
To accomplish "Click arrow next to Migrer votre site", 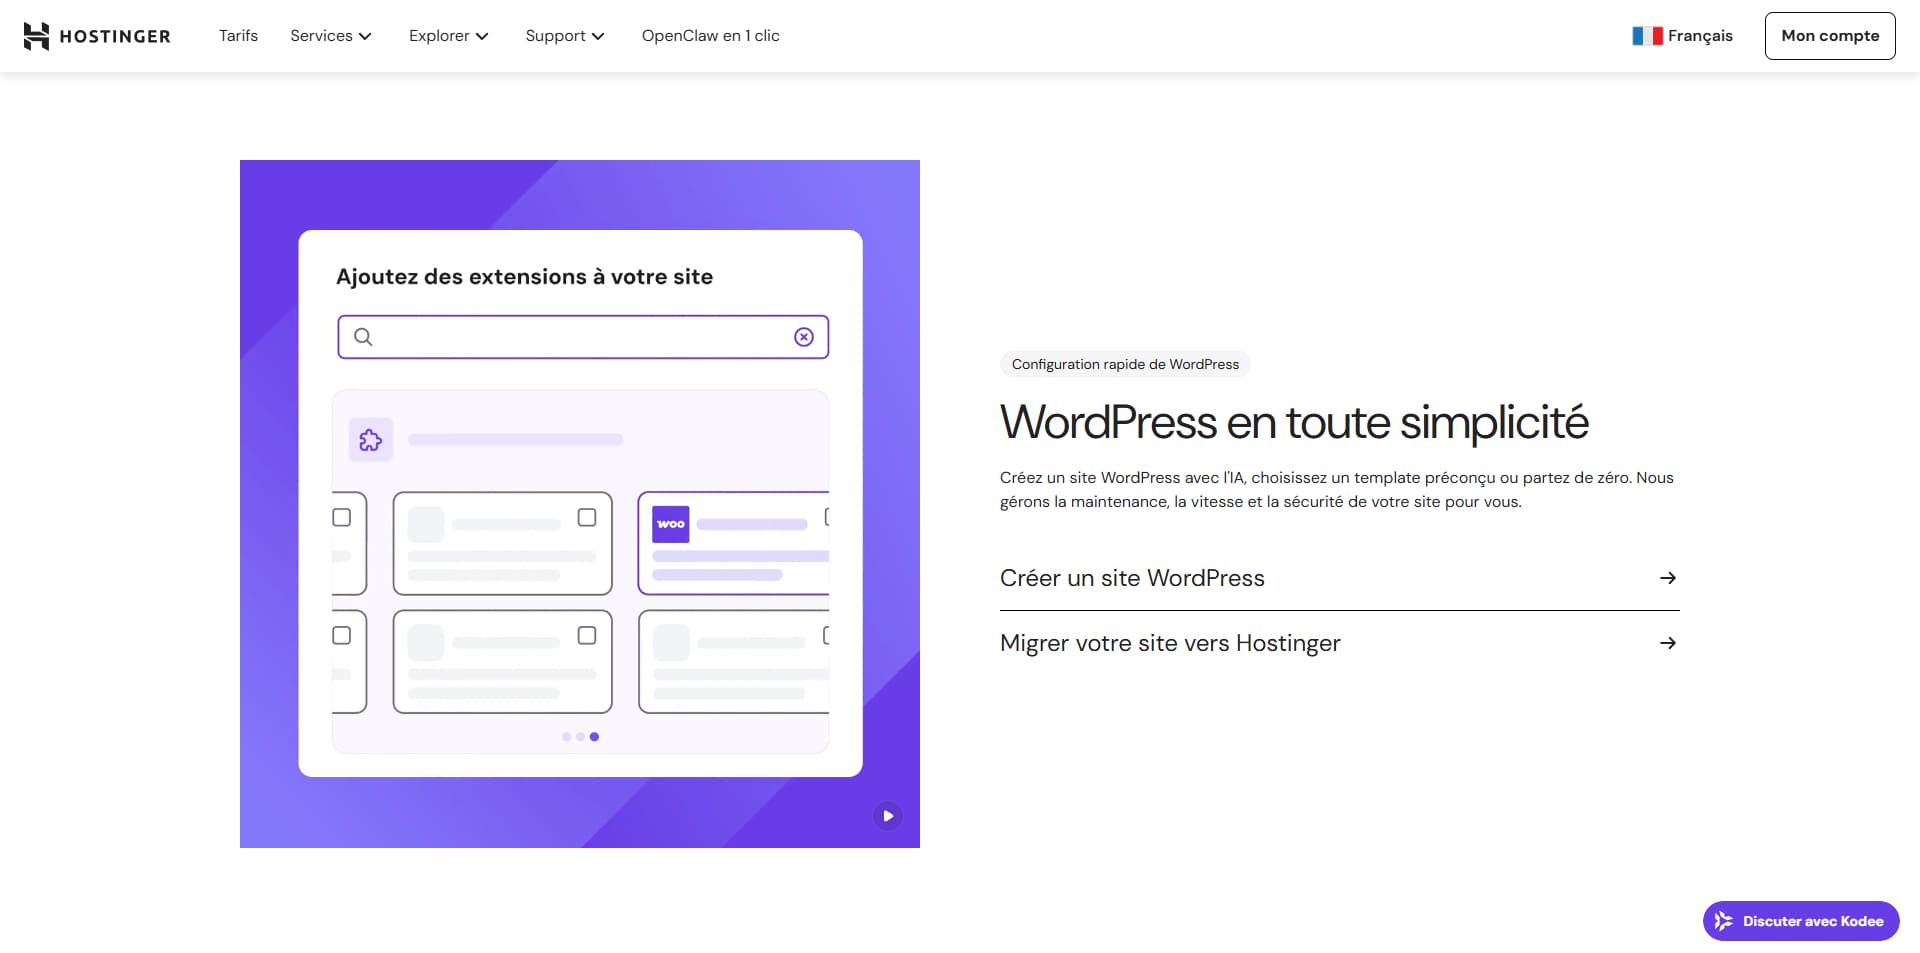I will click(1668, 643).
